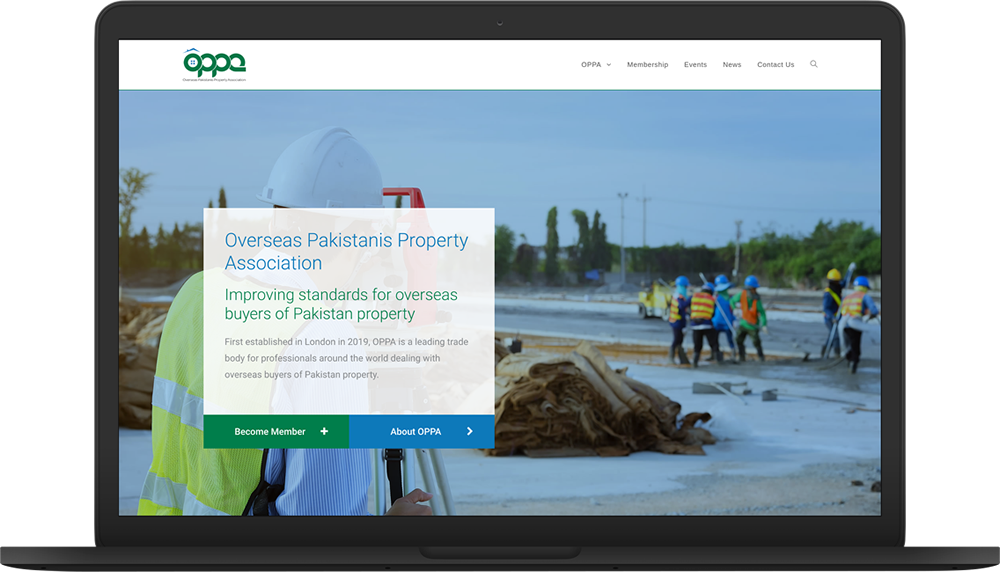Navigate to Contact Us
The image size is (1000, 572).
(776, 64)
